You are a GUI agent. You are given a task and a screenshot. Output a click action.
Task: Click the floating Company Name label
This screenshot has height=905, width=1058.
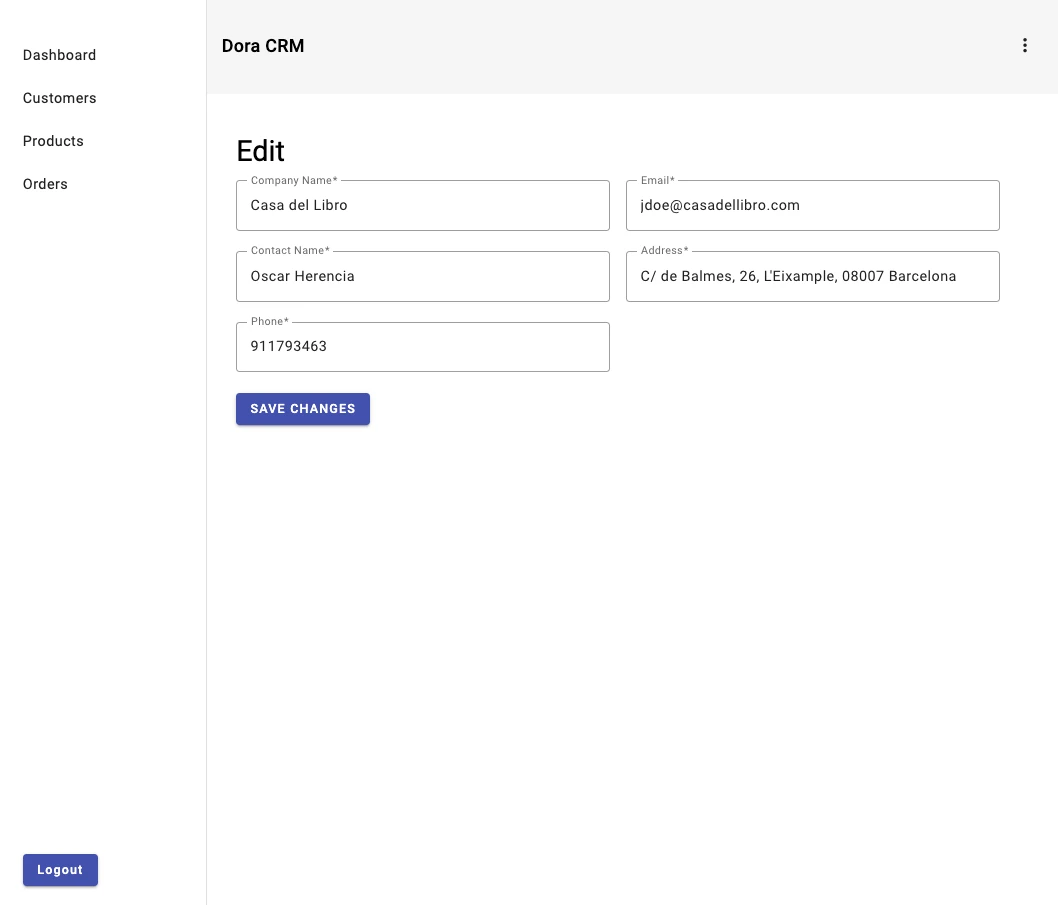pos(294,180)
